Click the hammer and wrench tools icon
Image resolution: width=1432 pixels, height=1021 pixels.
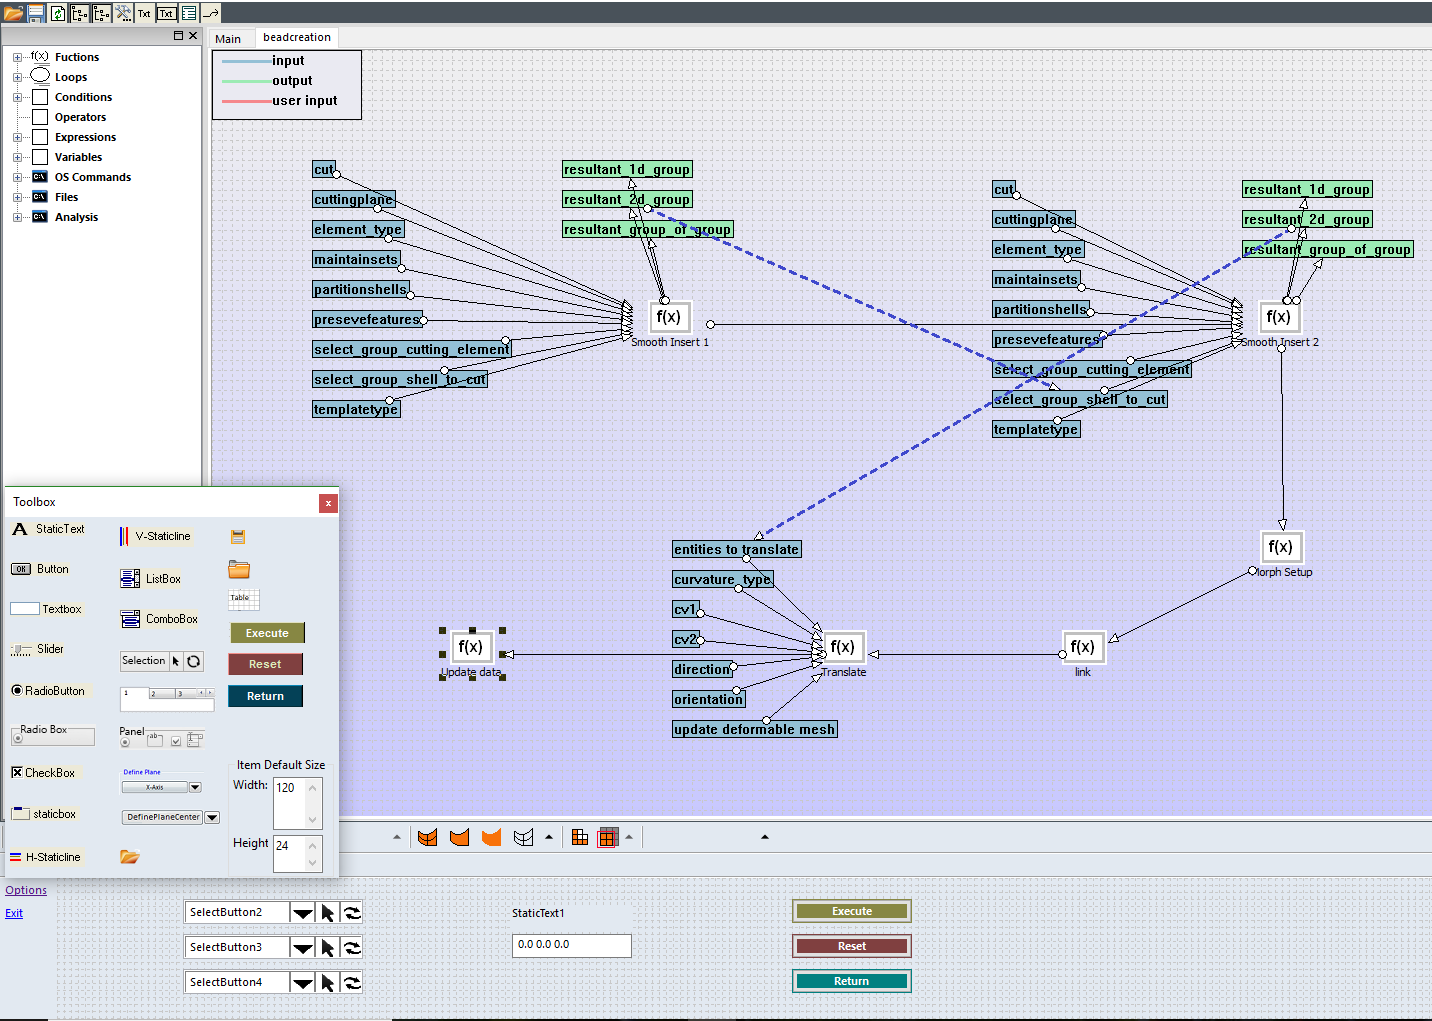coord(123,13)
